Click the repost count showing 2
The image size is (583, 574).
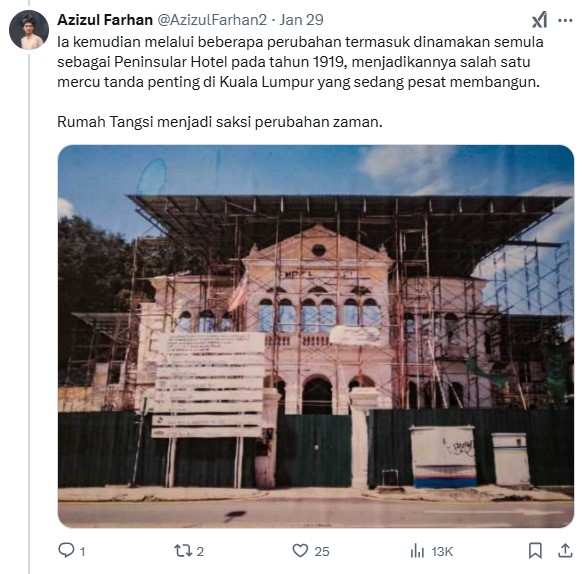pyautogui.click(x=200, y=551)
